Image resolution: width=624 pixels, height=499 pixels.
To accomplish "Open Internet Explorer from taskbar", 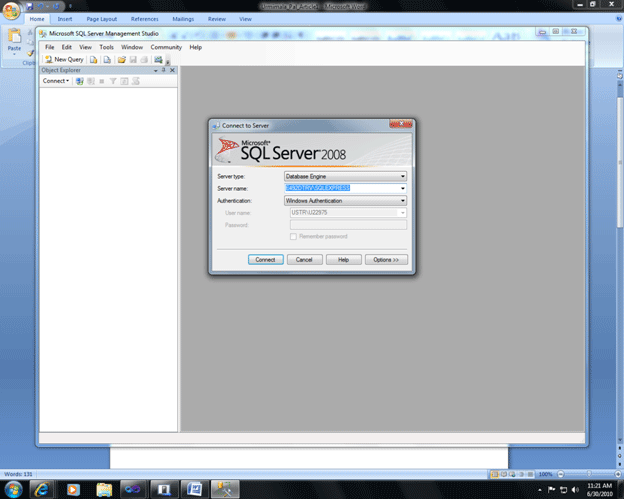I will point(41,489).
